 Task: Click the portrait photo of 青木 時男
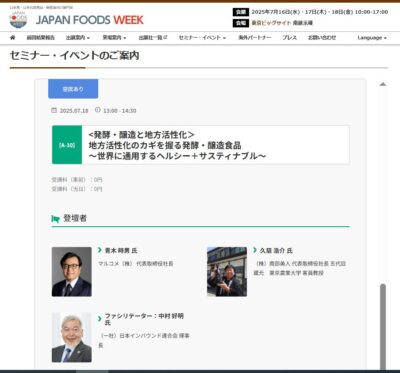[72, 272]
